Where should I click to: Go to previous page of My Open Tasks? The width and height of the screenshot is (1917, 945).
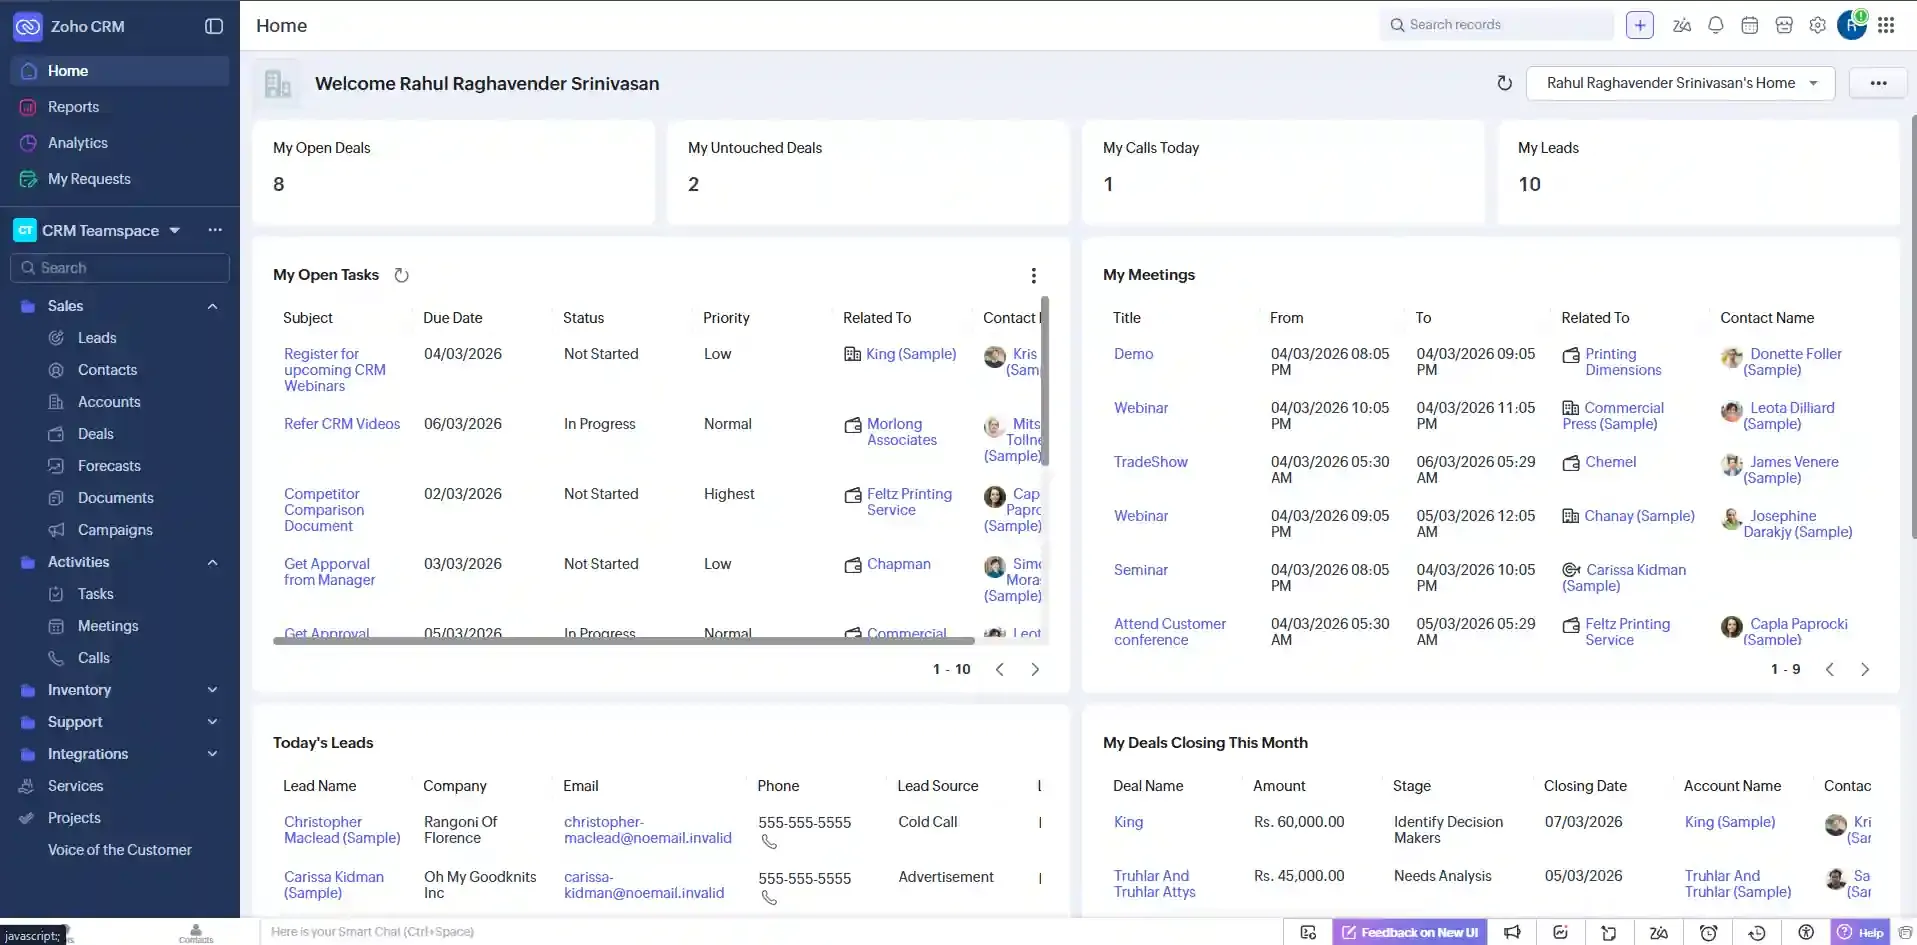tap(999, 669)
